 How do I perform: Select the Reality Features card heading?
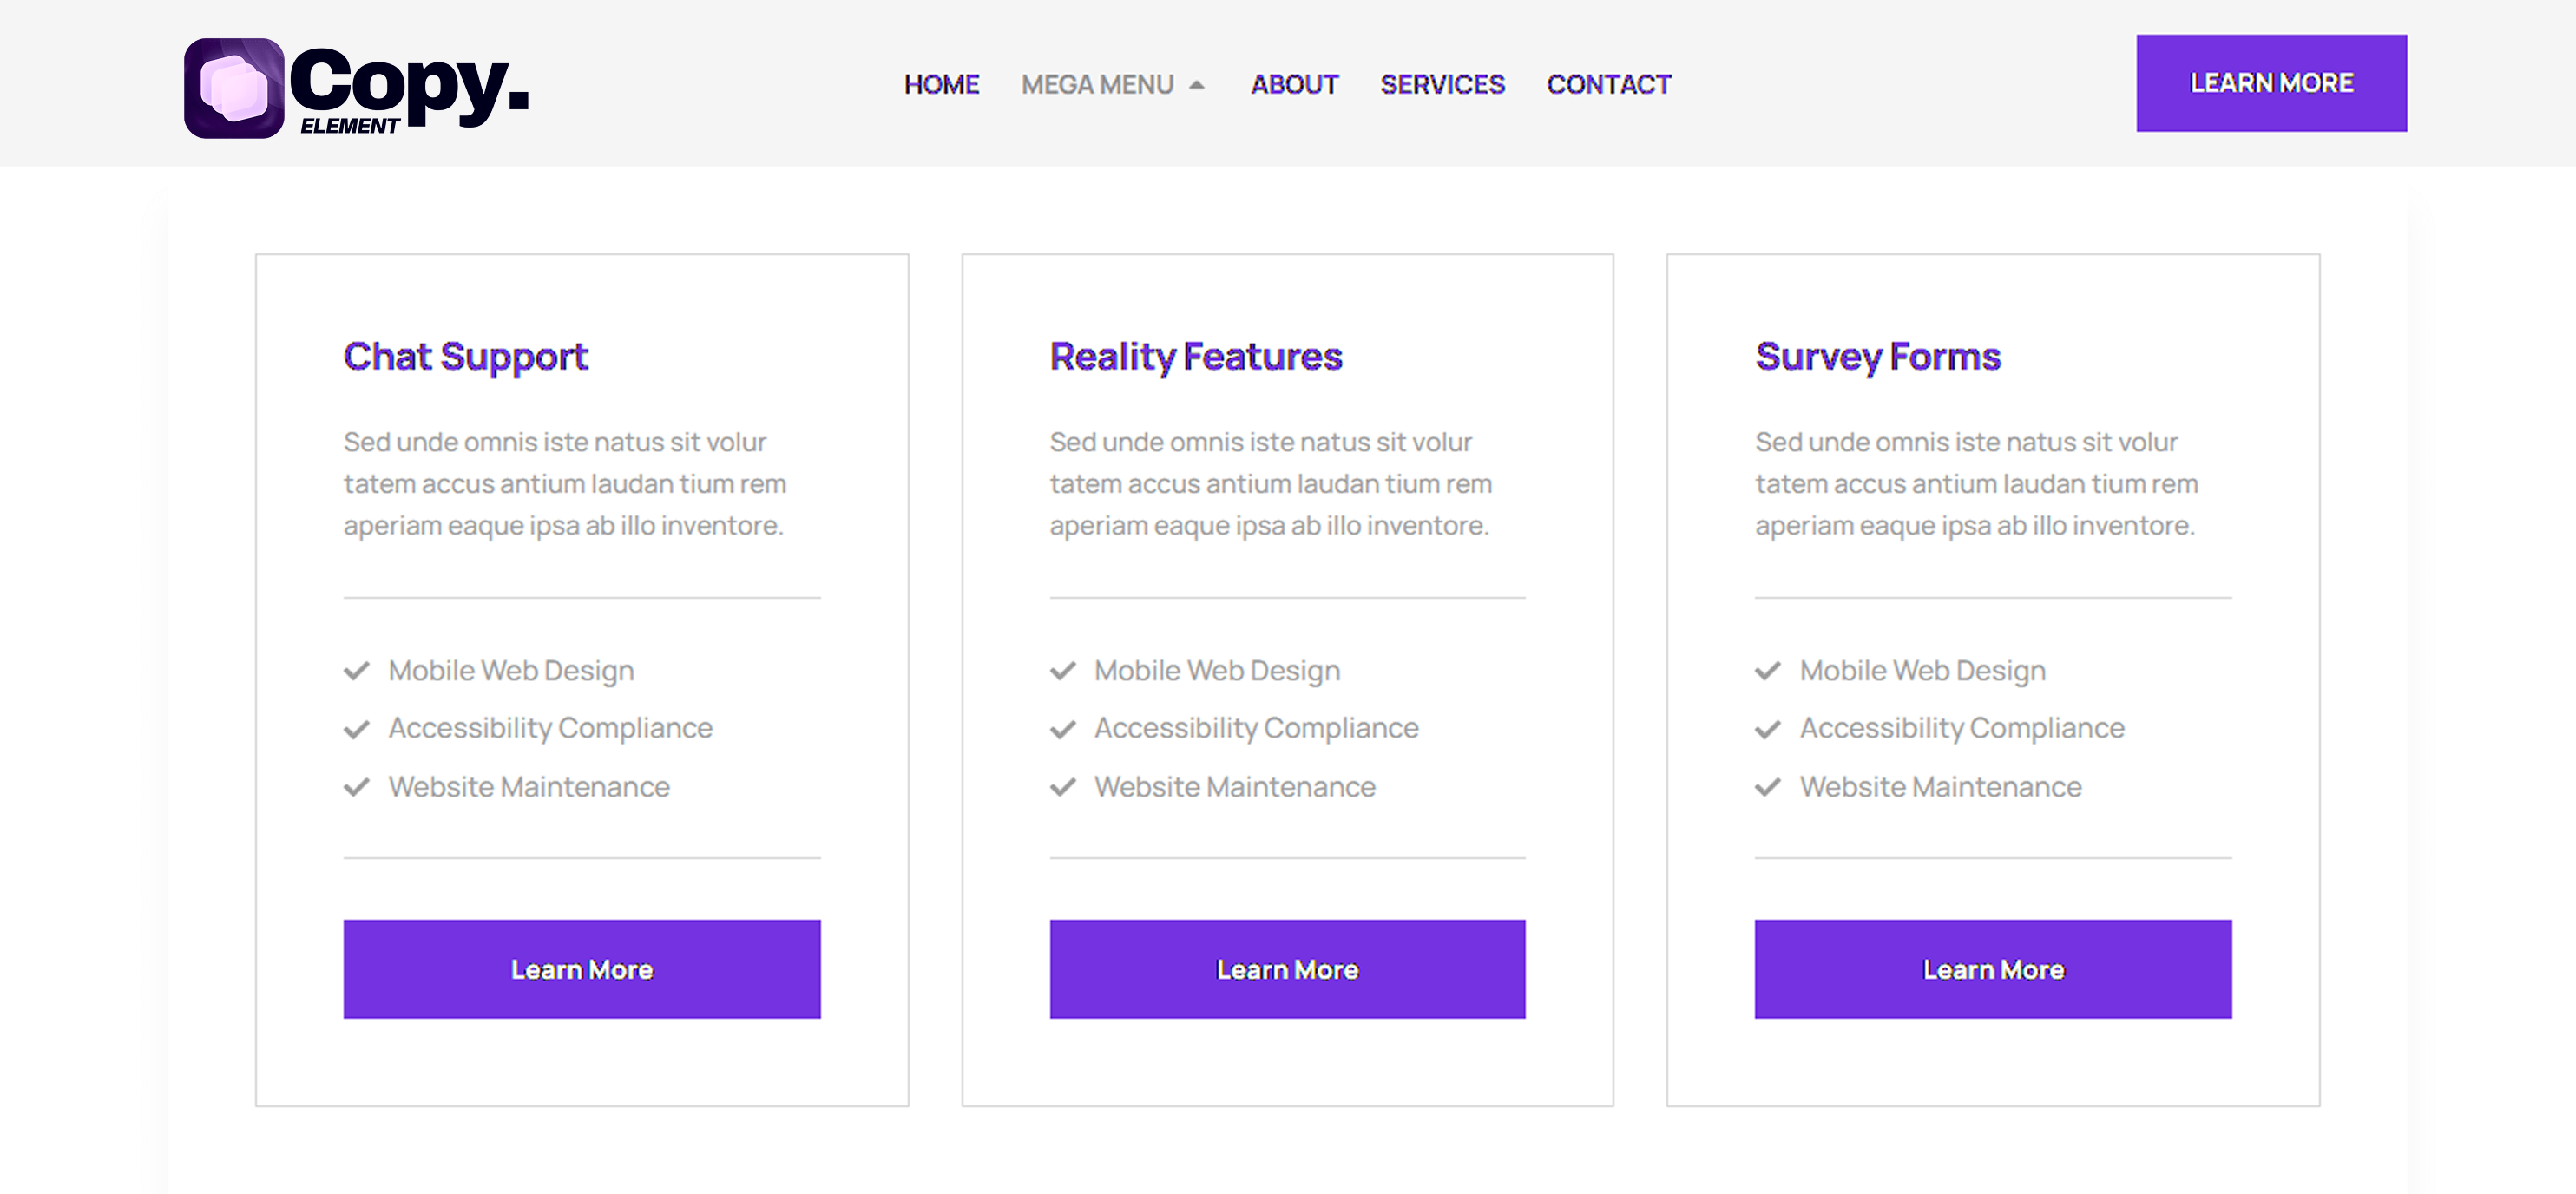(x=1196, y=357)
